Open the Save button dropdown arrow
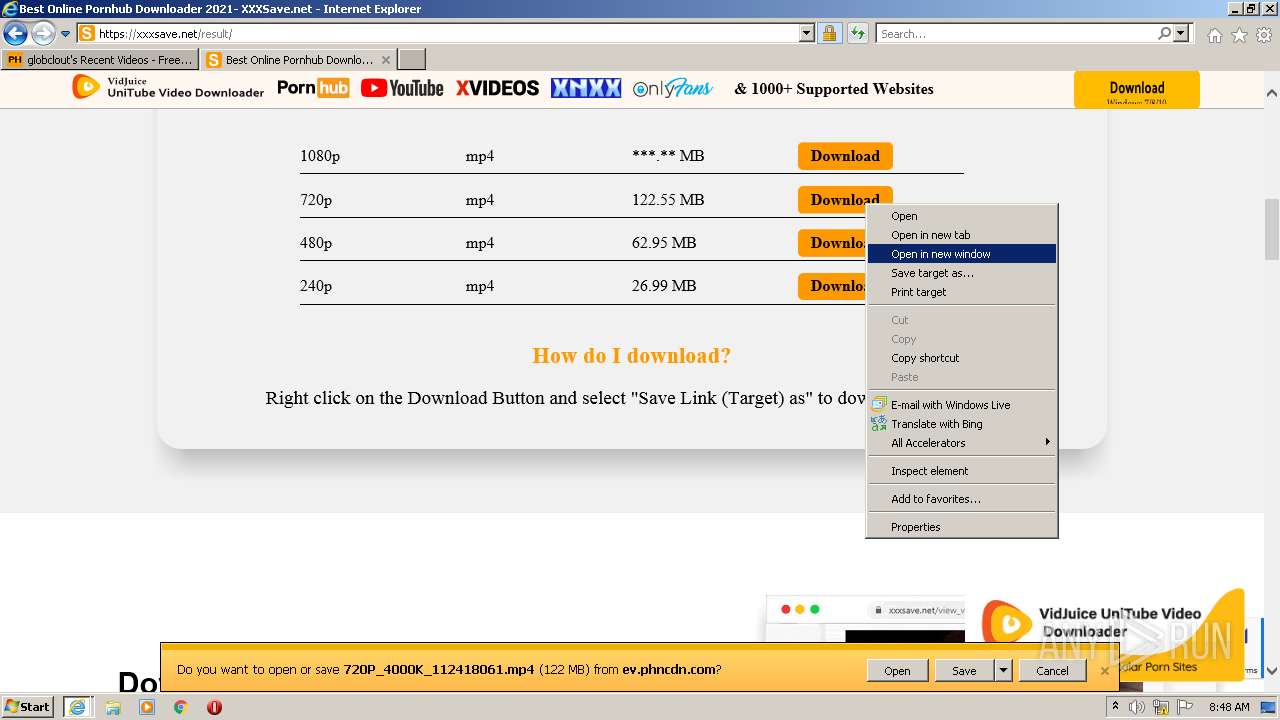The height and width of the screenshot is (720, 1280). coord(1003,671)
